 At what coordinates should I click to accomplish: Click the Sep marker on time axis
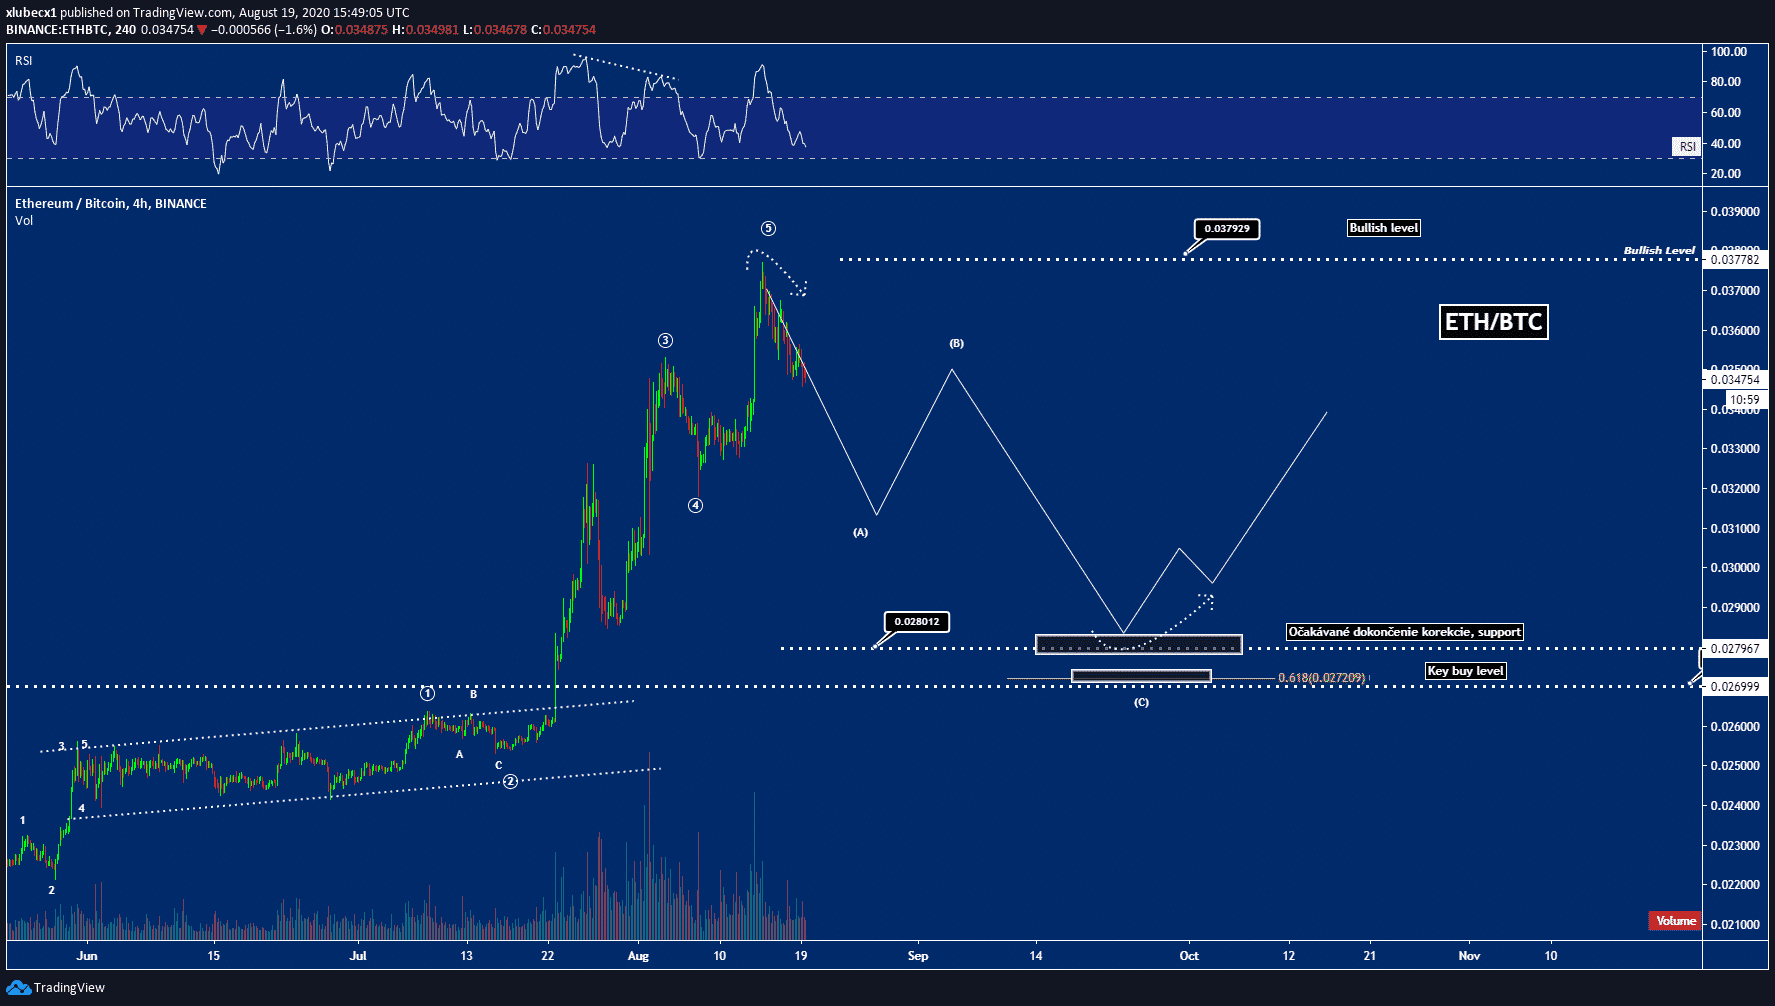[918, 956]
